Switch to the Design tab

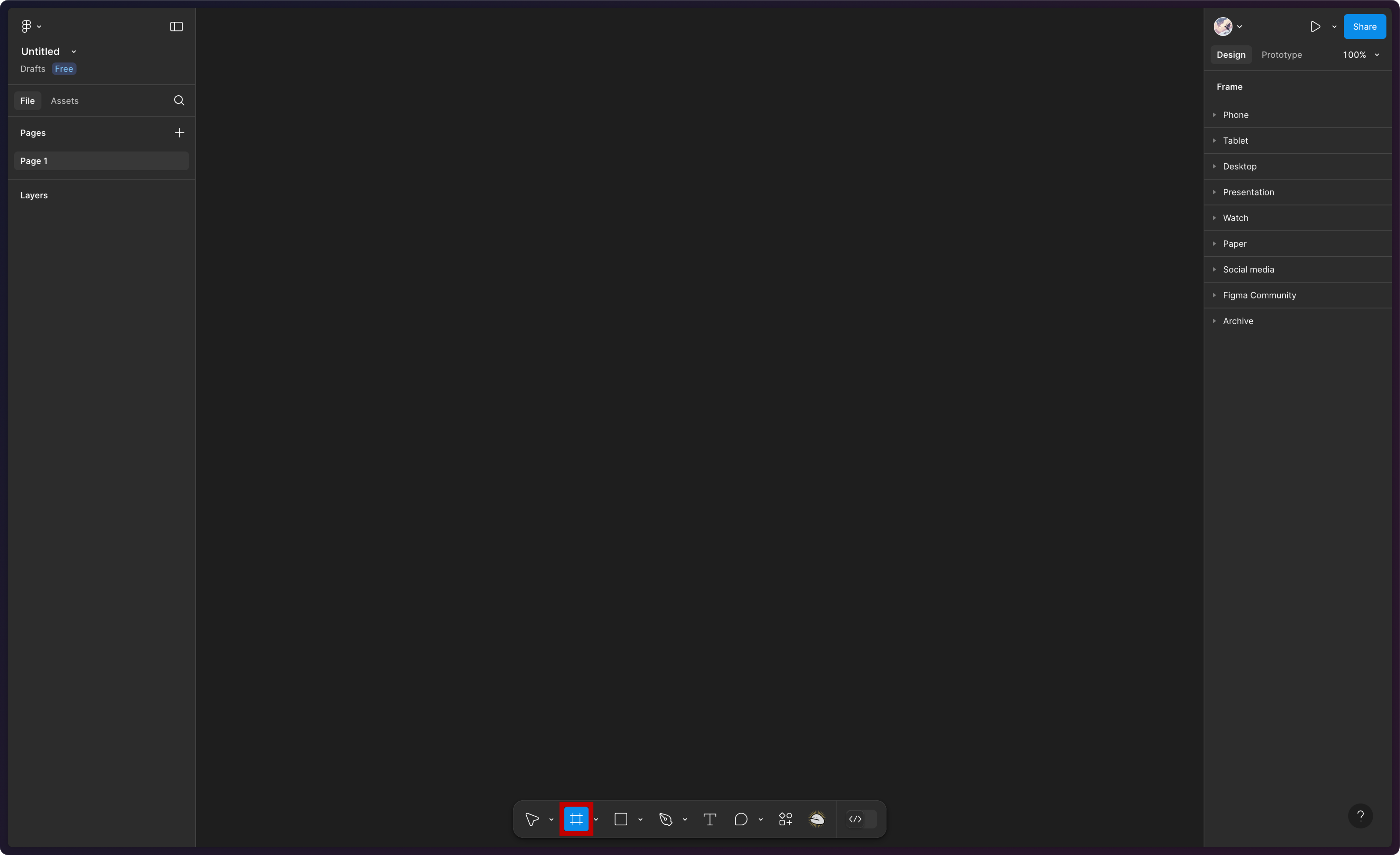click(x=1231, y=55)
